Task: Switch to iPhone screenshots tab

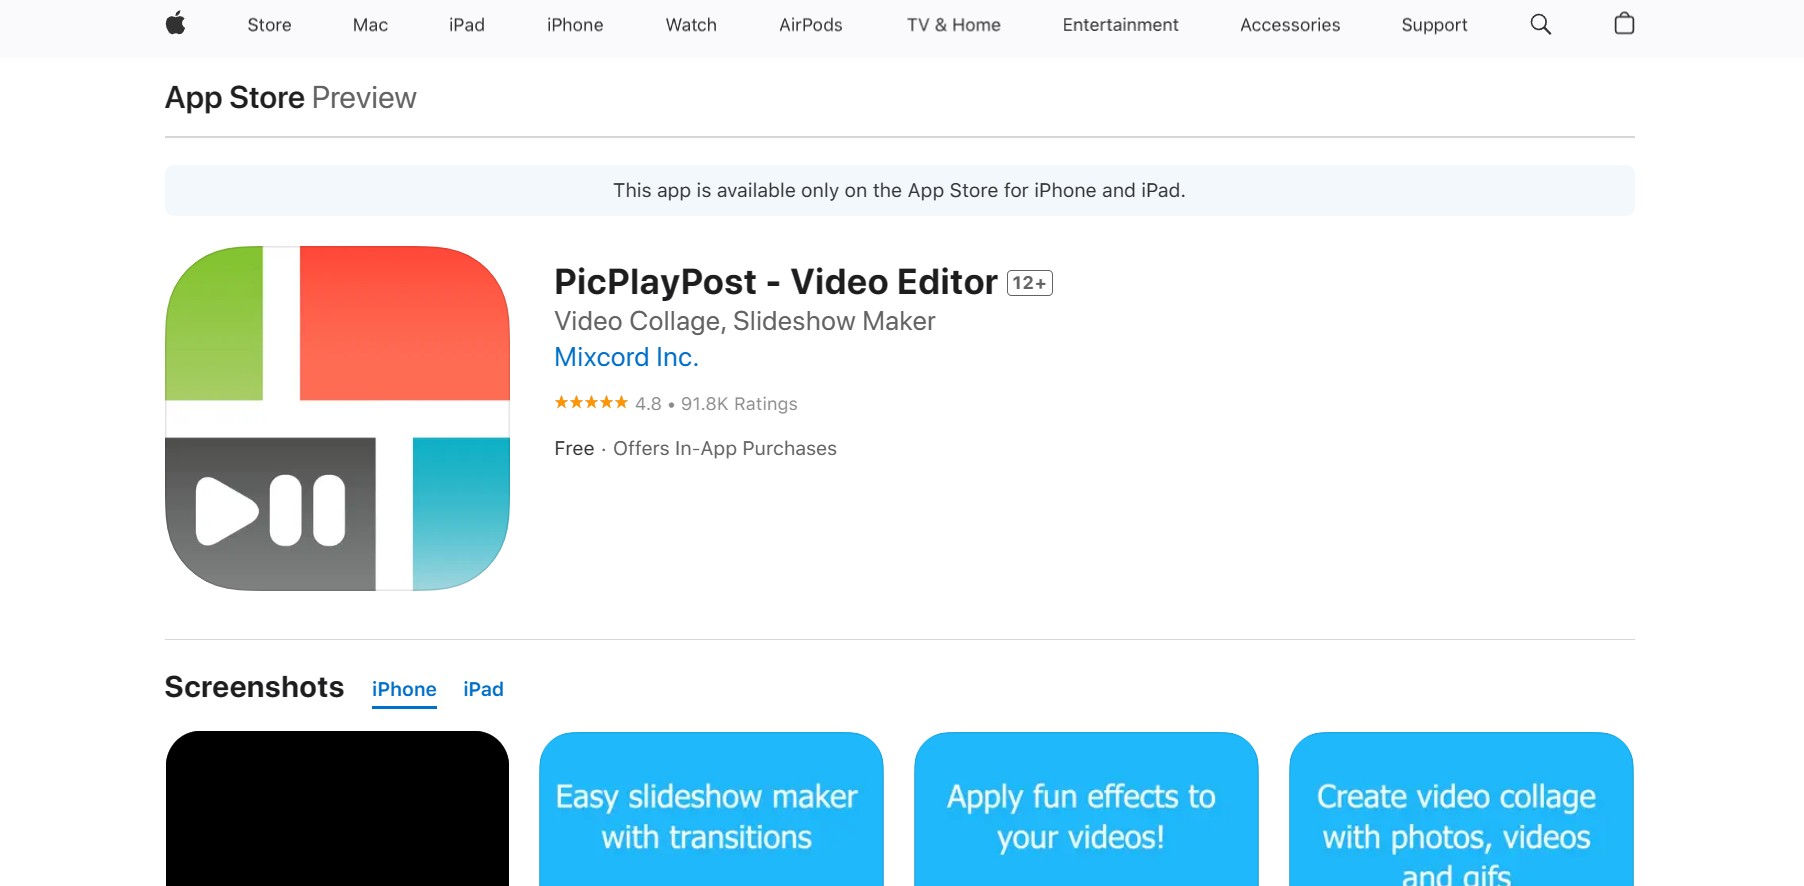Action: click(404, 689)
